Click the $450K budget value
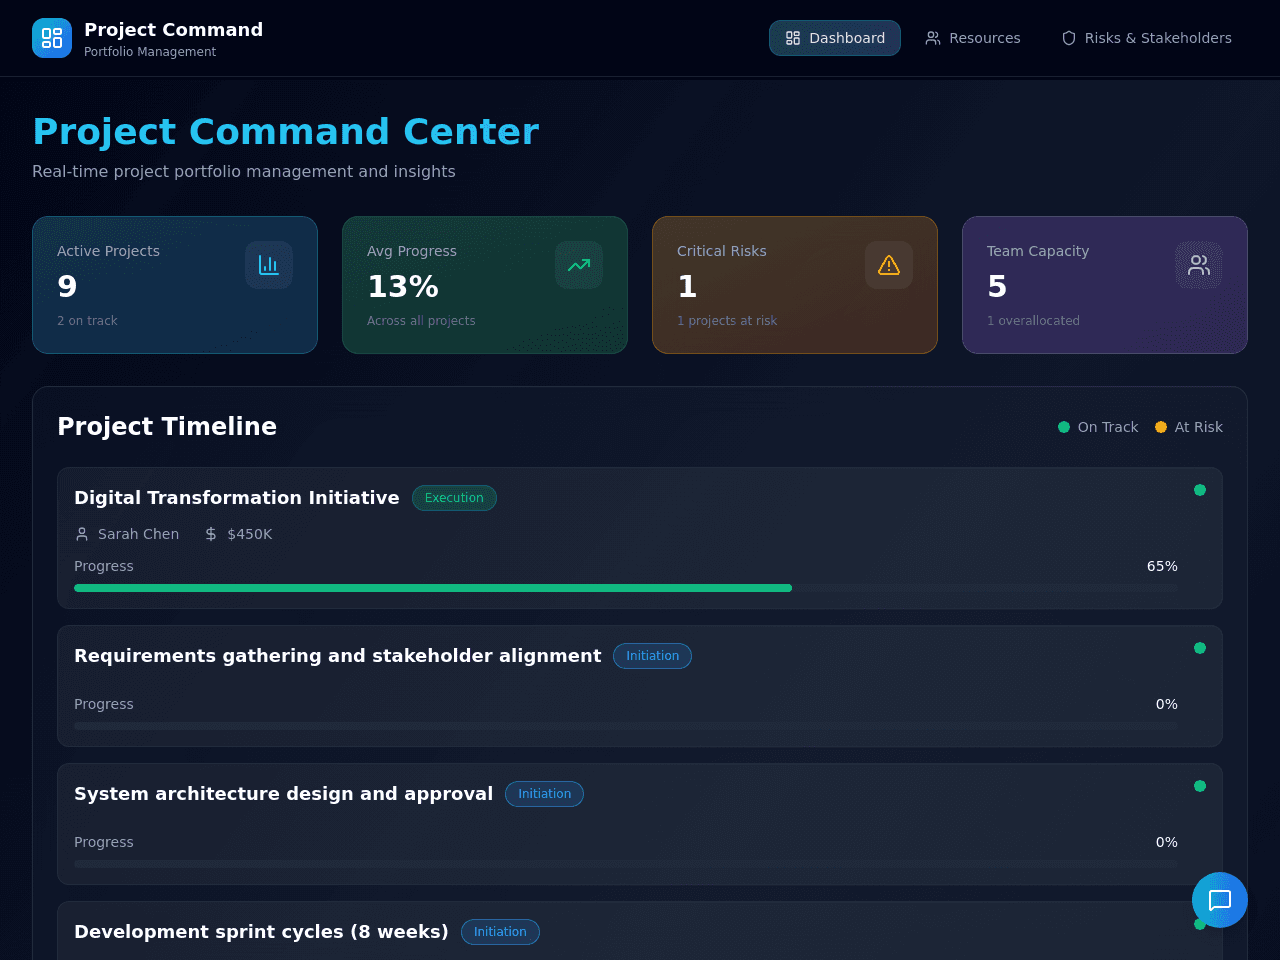 pyautogui.click(x=250, y=534)
